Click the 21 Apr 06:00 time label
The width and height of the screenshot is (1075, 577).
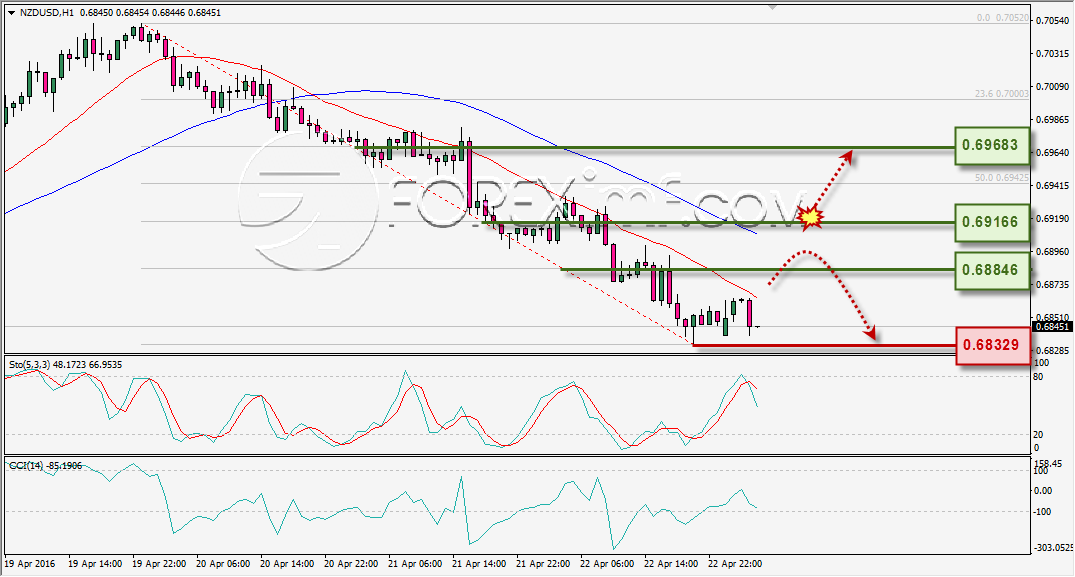point(415,564)
